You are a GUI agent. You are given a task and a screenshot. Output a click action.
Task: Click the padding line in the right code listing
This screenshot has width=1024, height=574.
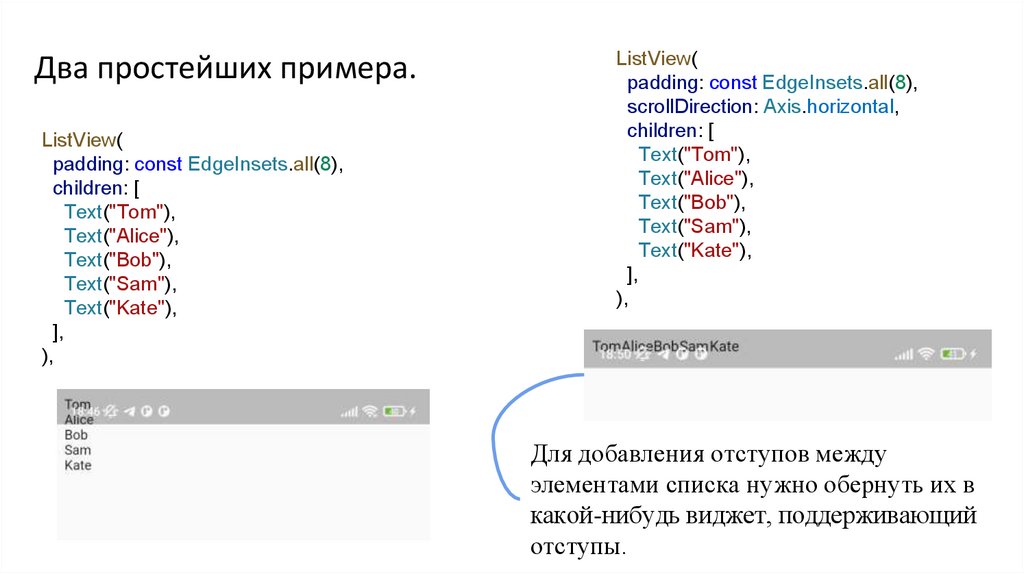pos(773,83)
